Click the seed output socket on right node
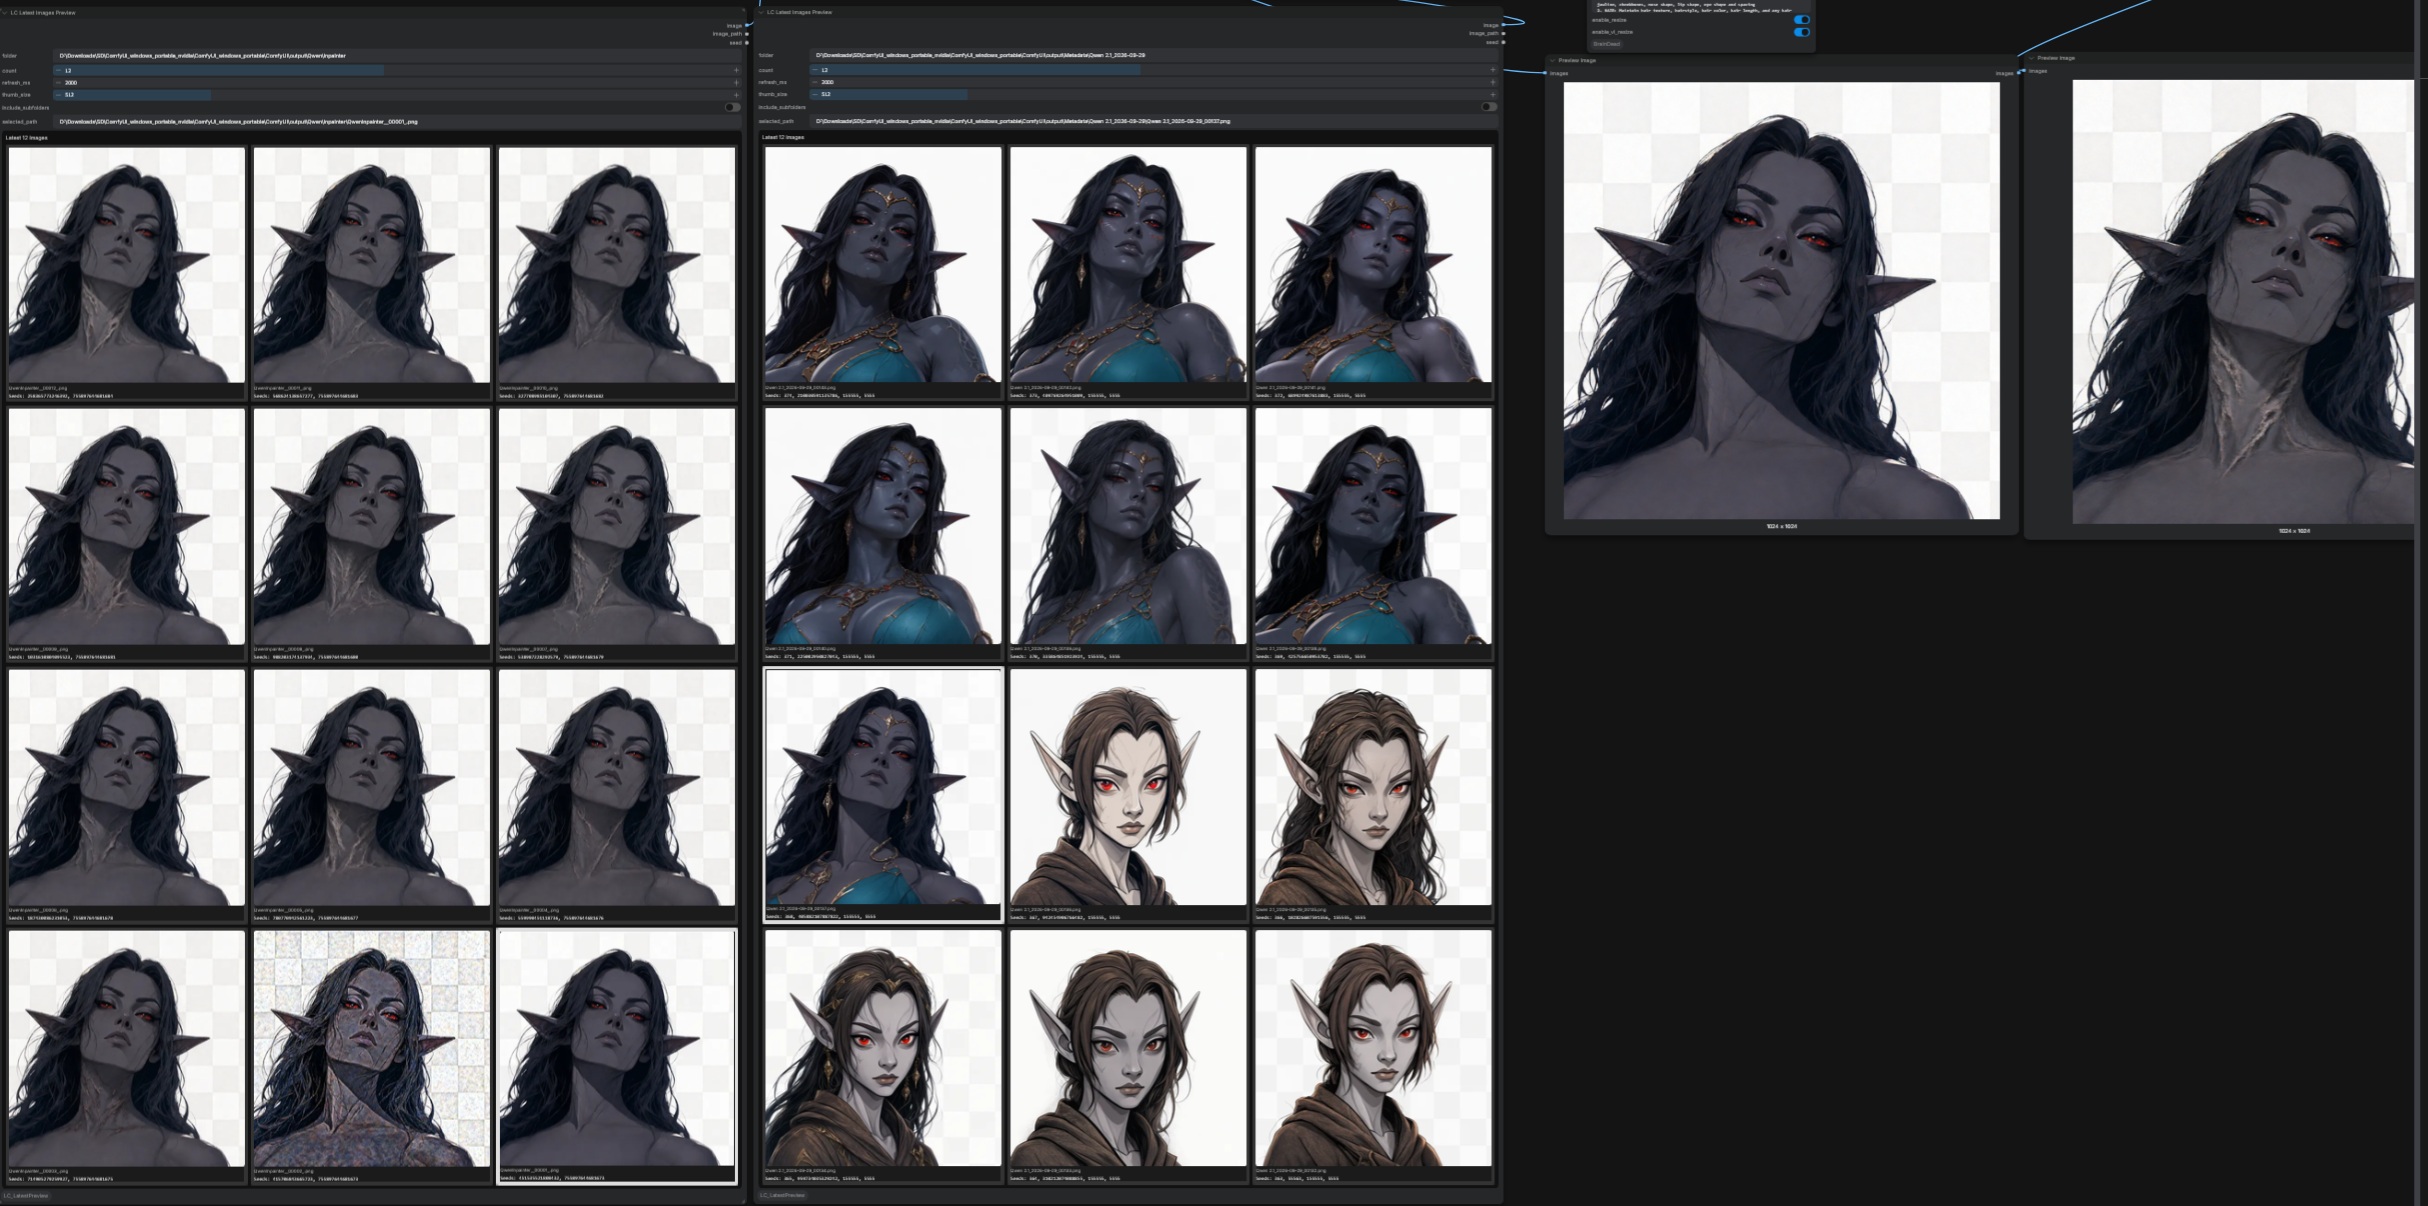This screenshot has height=1206, width=2428. pos(1503,42)
